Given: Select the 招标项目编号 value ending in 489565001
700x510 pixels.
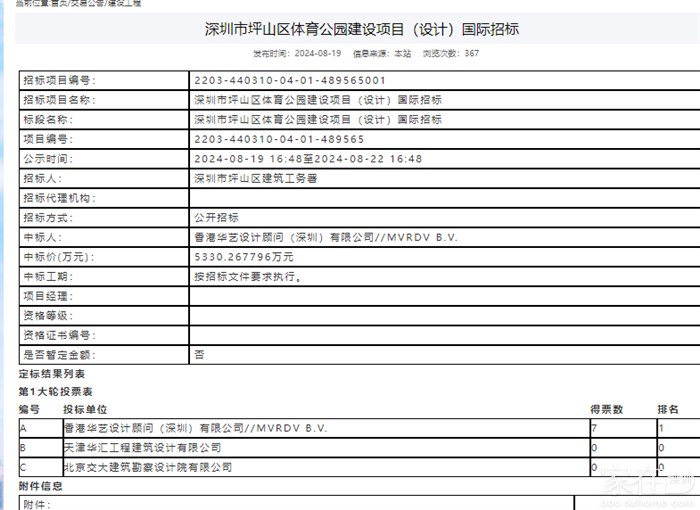Looking at the screenshot, I should [x=289, y=80].
